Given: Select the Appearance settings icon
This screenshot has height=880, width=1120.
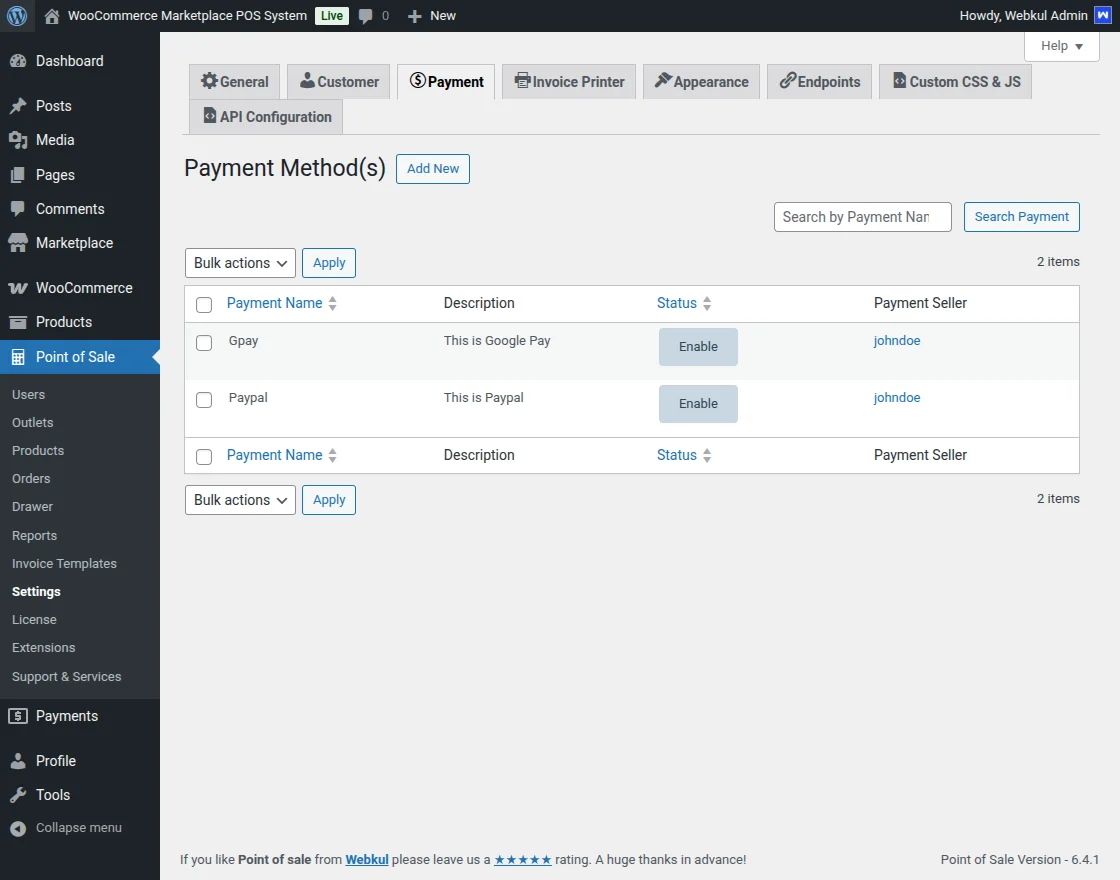Looking at the screenshot, I should pyautogui.click(x=665, y=81).
